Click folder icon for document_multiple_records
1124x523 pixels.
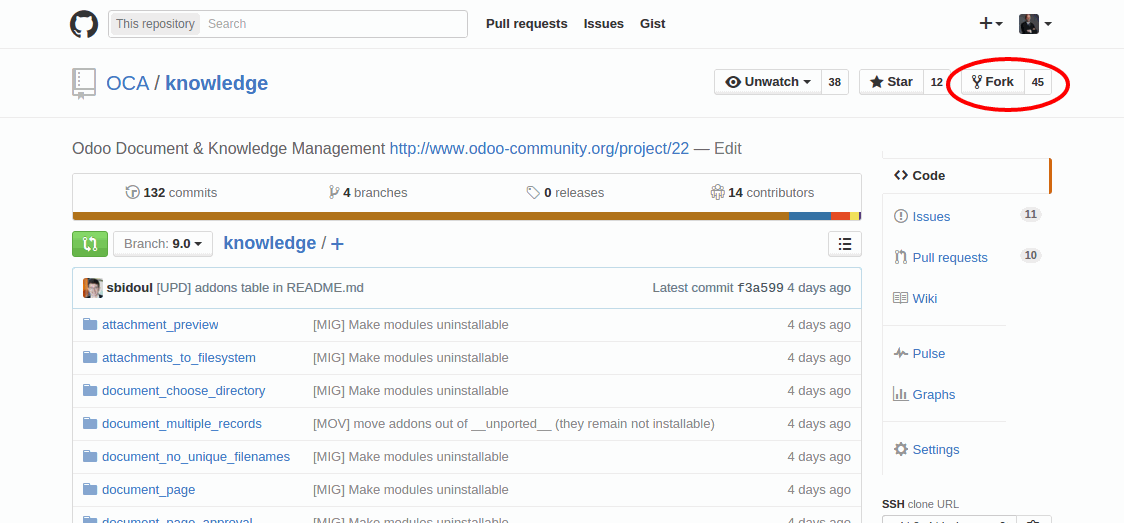point(90,423)
